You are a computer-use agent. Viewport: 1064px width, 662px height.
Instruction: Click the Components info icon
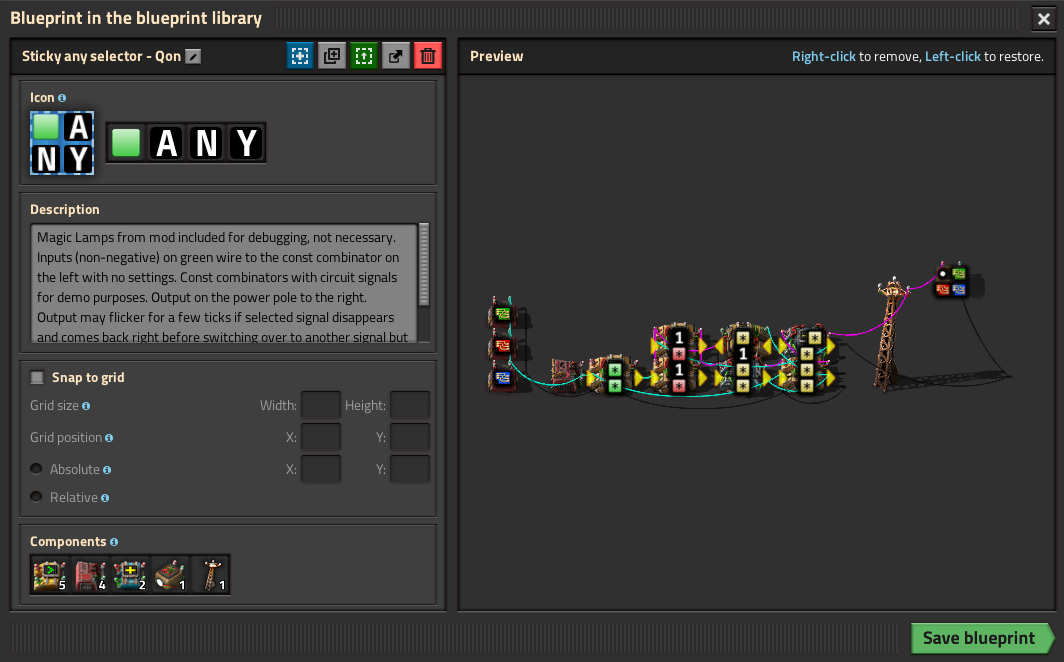114,542
